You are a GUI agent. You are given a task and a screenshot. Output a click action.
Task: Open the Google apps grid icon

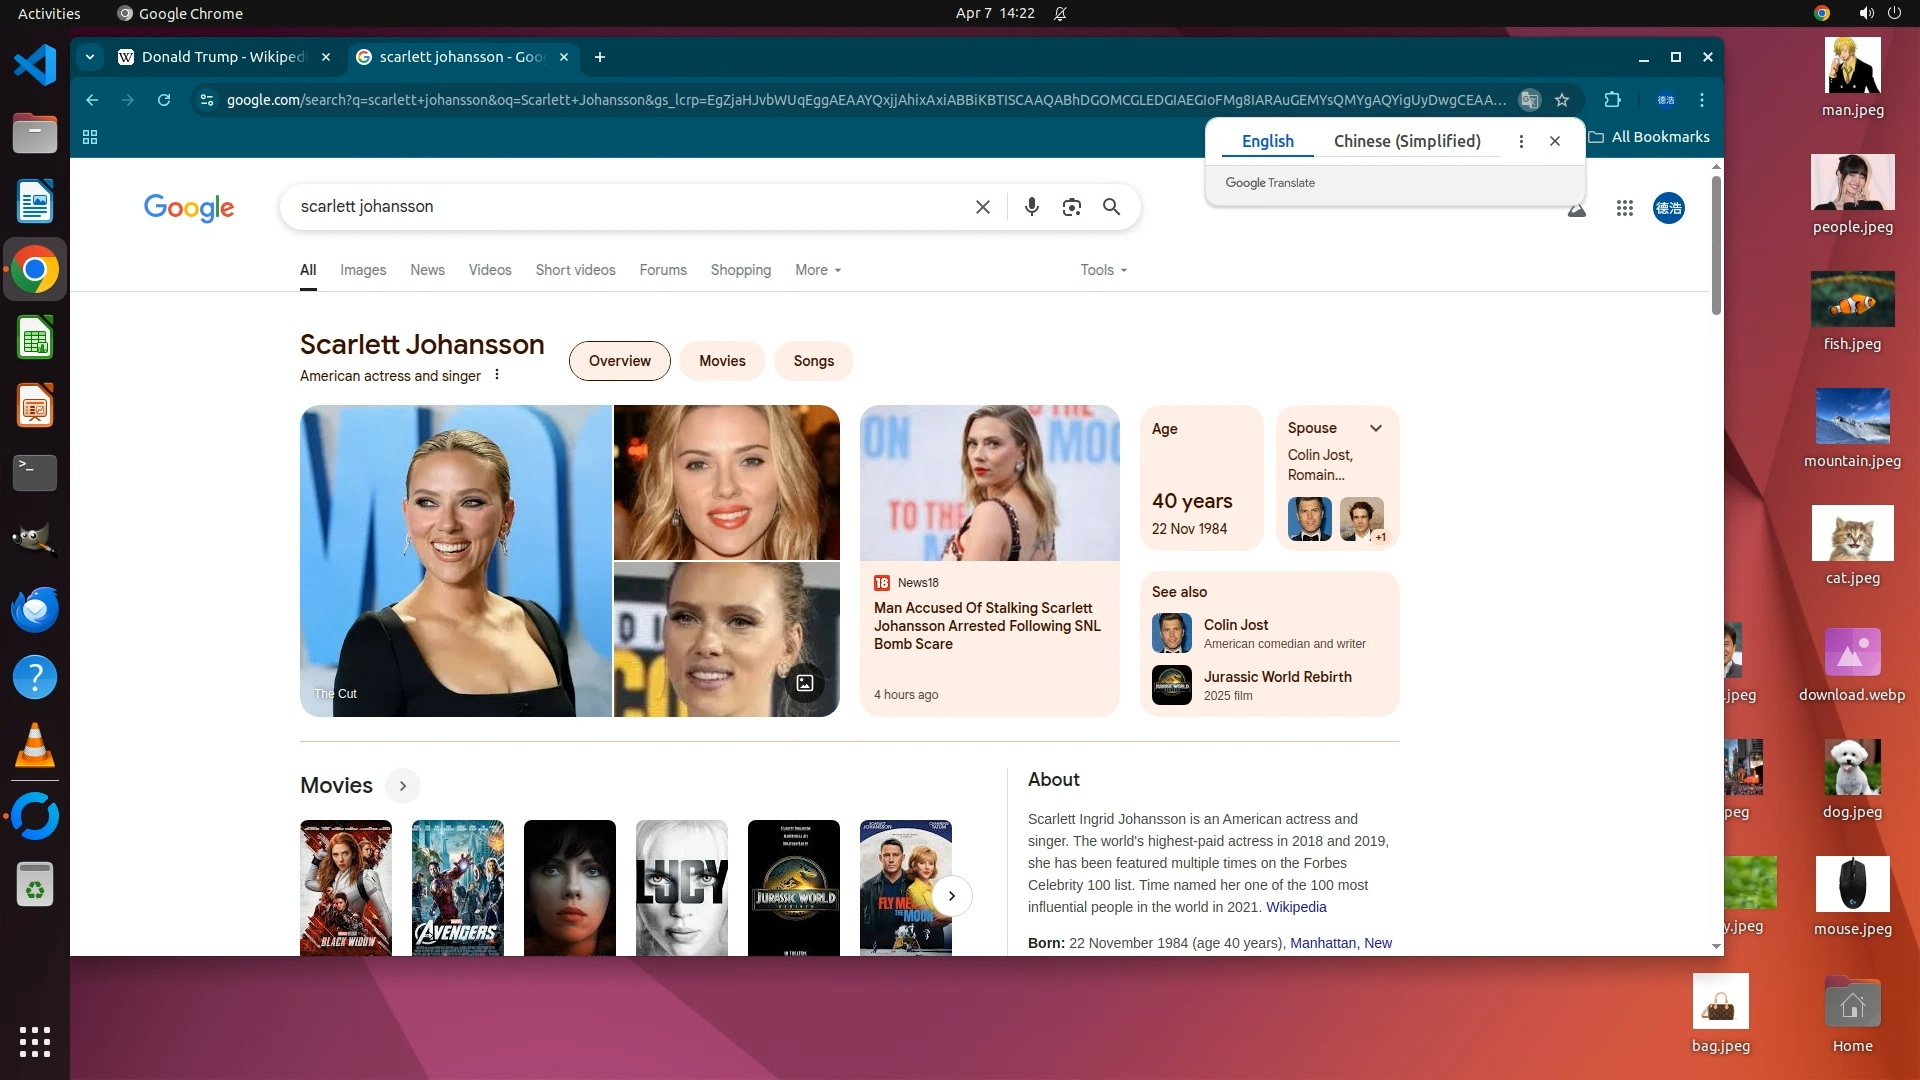click(x=1624, y=208)
